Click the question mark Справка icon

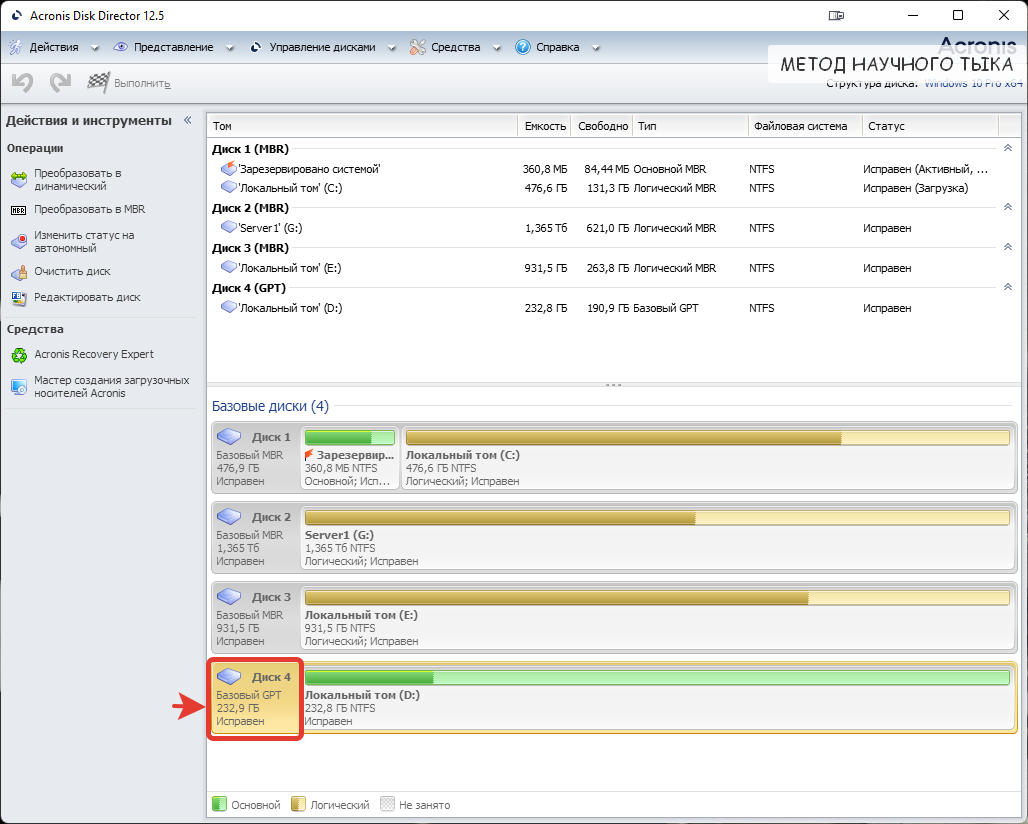tap(523, 47)
